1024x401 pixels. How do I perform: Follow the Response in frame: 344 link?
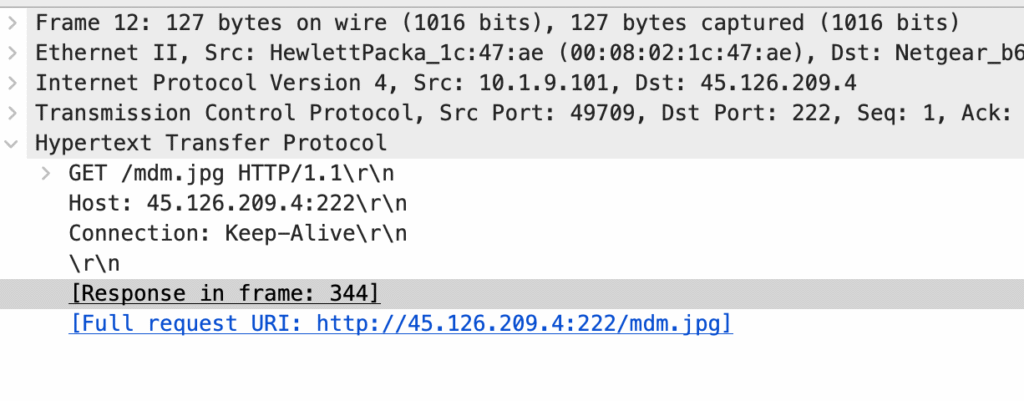tap(224, 293)
